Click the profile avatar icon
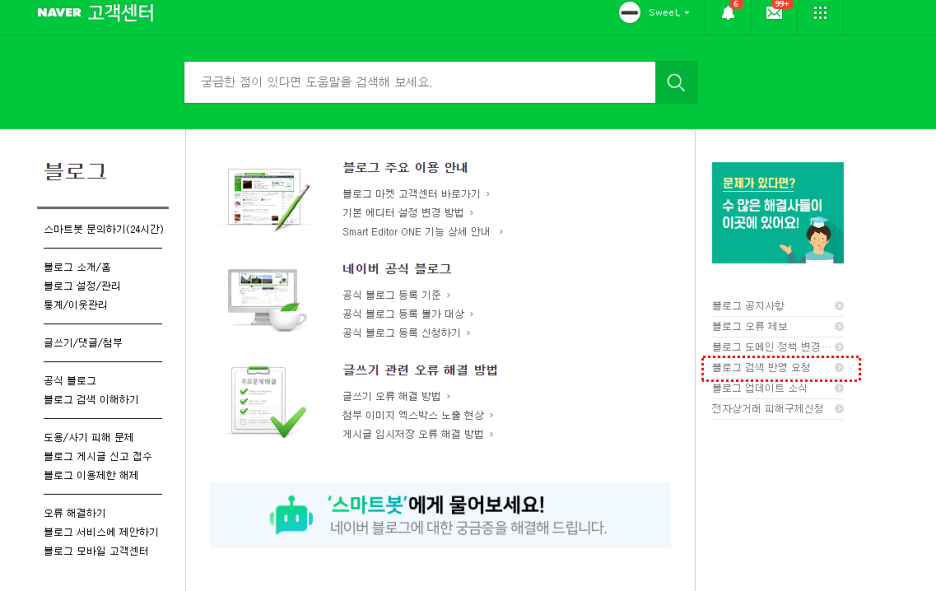The height and width of the screenshot is (591, 936). pos(629,13)
